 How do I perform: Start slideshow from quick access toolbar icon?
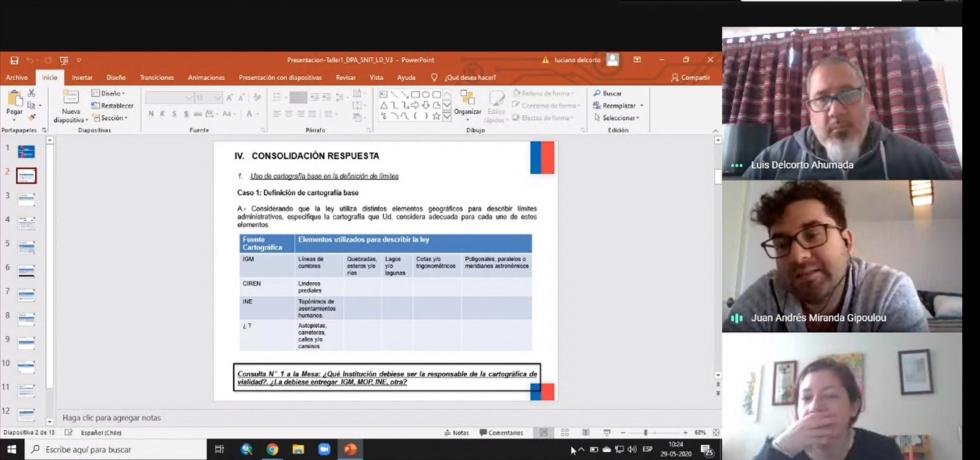coord(64,60)
